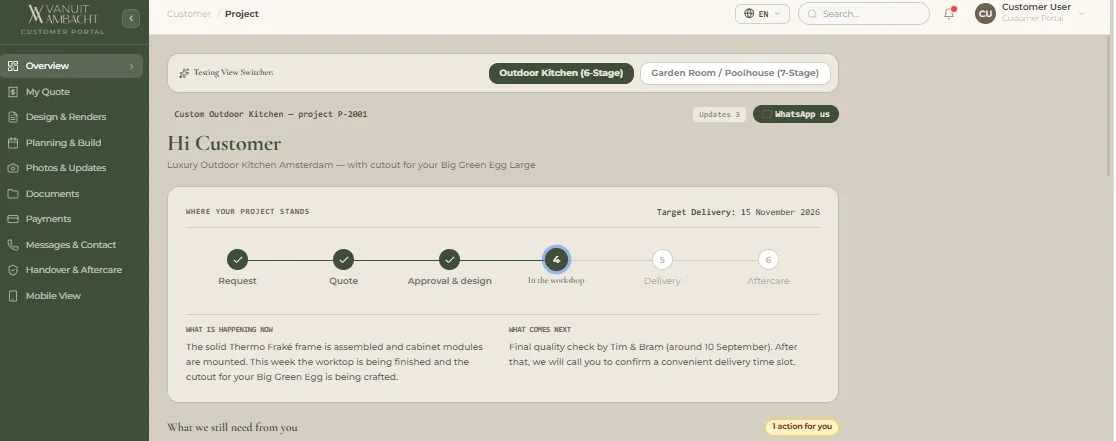The width and height of the screenshot is (1116, 441).
Task: Click the Photos & Updates camera icon
Action: [x=13, y=169]
